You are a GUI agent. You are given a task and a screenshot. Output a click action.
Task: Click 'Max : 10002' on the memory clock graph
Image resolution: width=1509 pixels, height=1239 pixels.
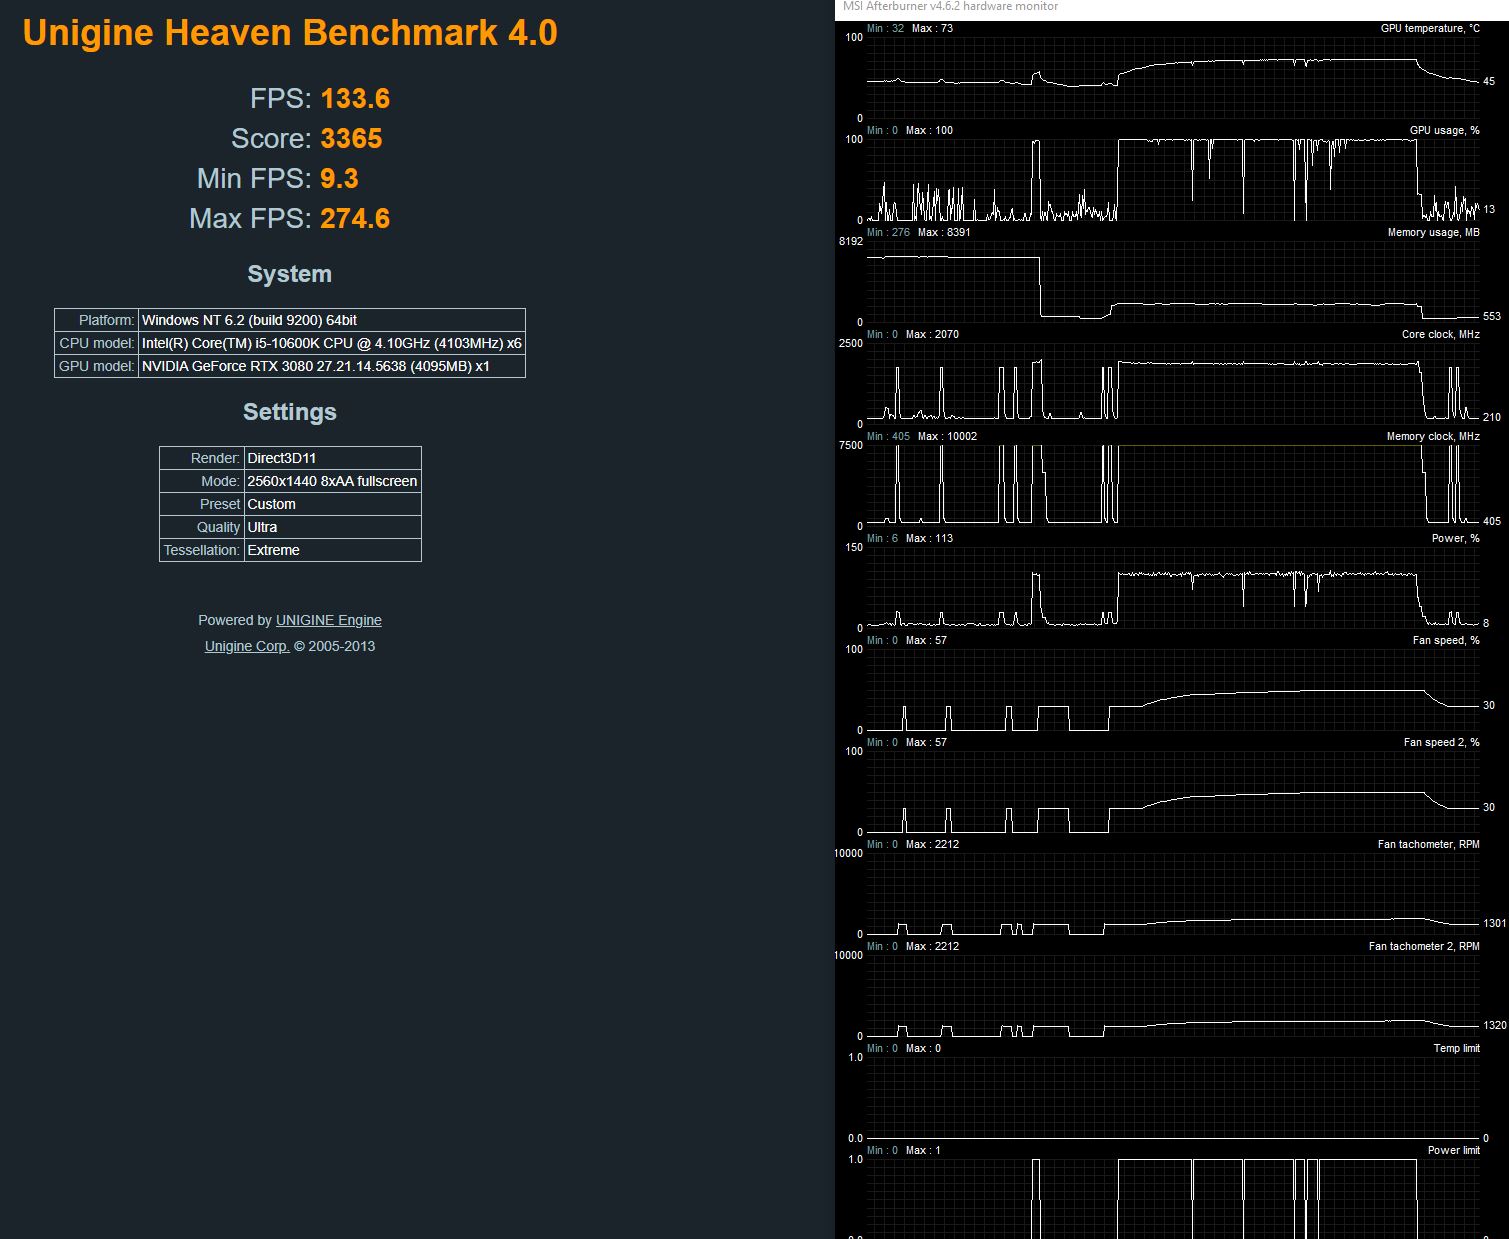pos(948,436)
